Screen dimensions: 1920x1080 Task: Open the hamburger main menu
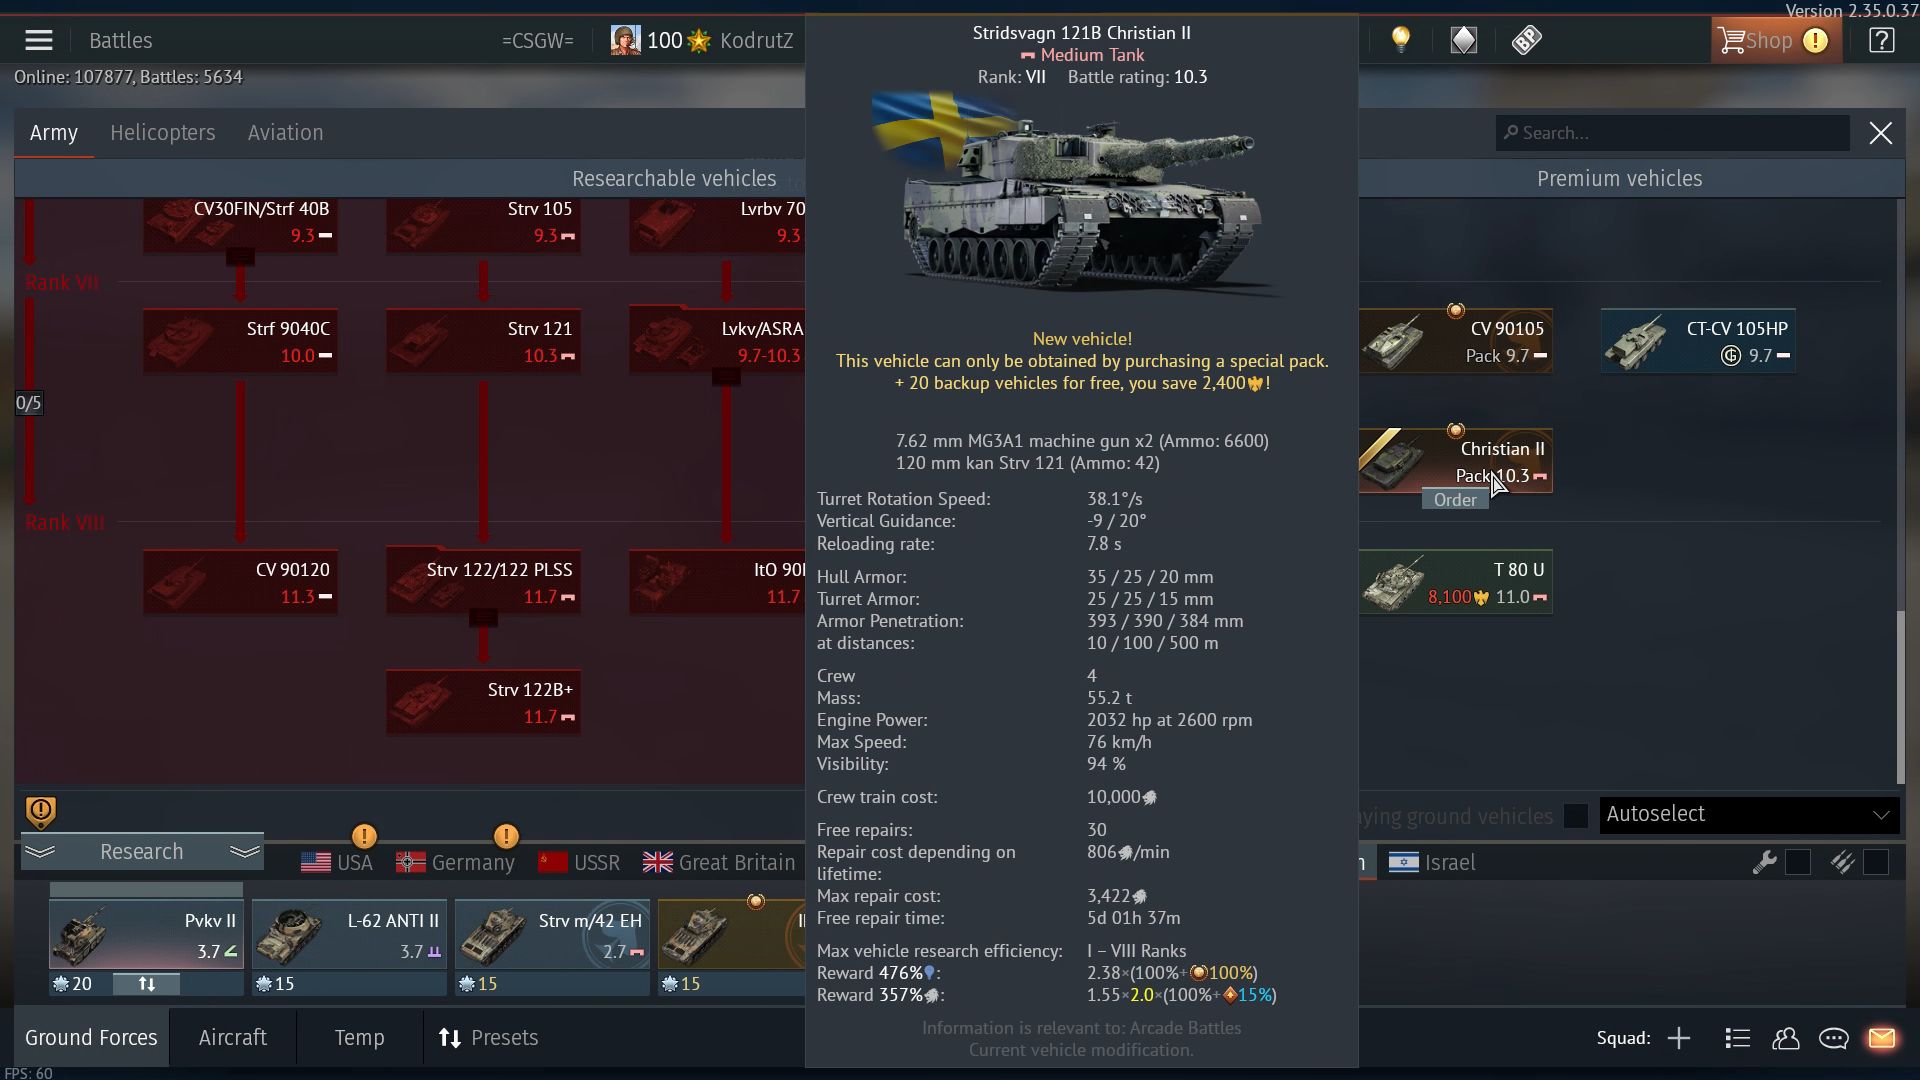point(39,40)
